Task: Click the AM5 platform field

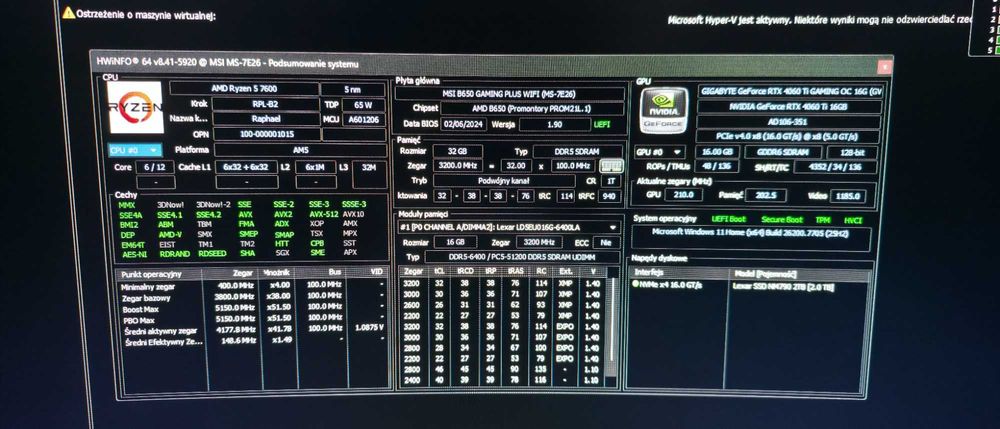Action: [300, 150]
